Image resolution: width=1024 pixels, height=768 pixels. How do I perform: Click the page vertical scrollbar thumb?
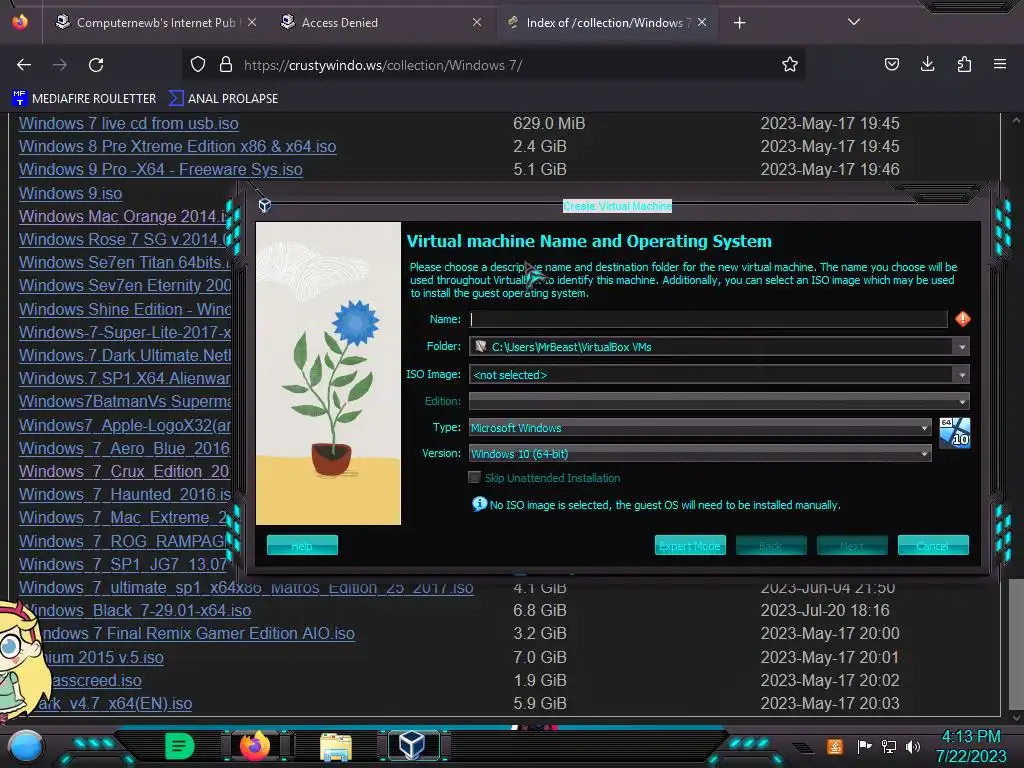(x=1016, y=643)
